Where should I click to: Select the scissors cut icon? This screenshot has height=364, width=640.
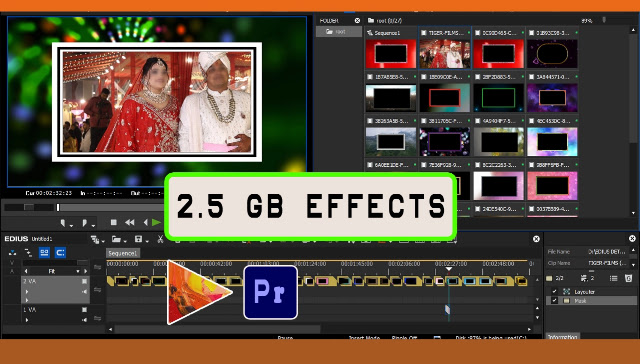(160, 240)
